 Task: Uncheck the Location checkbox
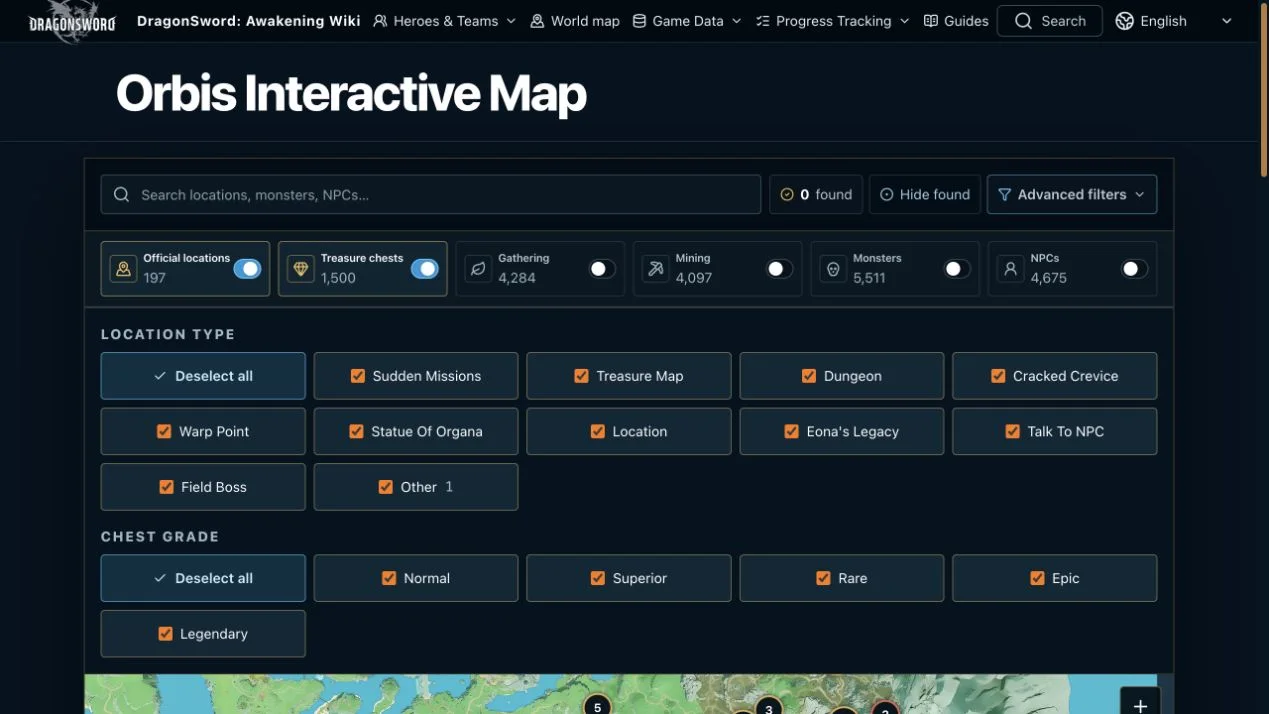(x=597, y=431)
